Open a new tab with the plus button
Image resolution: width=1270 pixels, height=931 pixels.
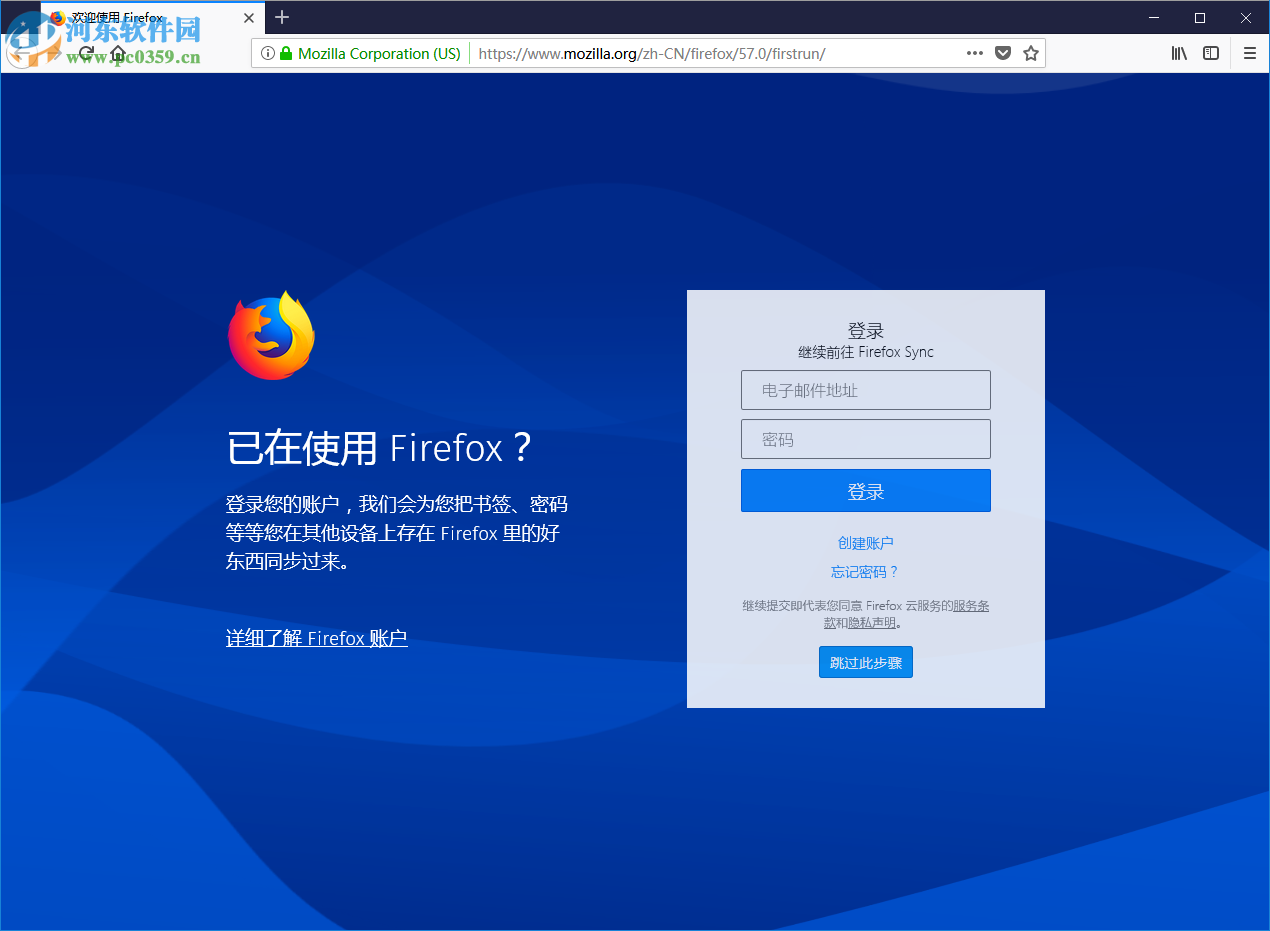pos(281,17)
